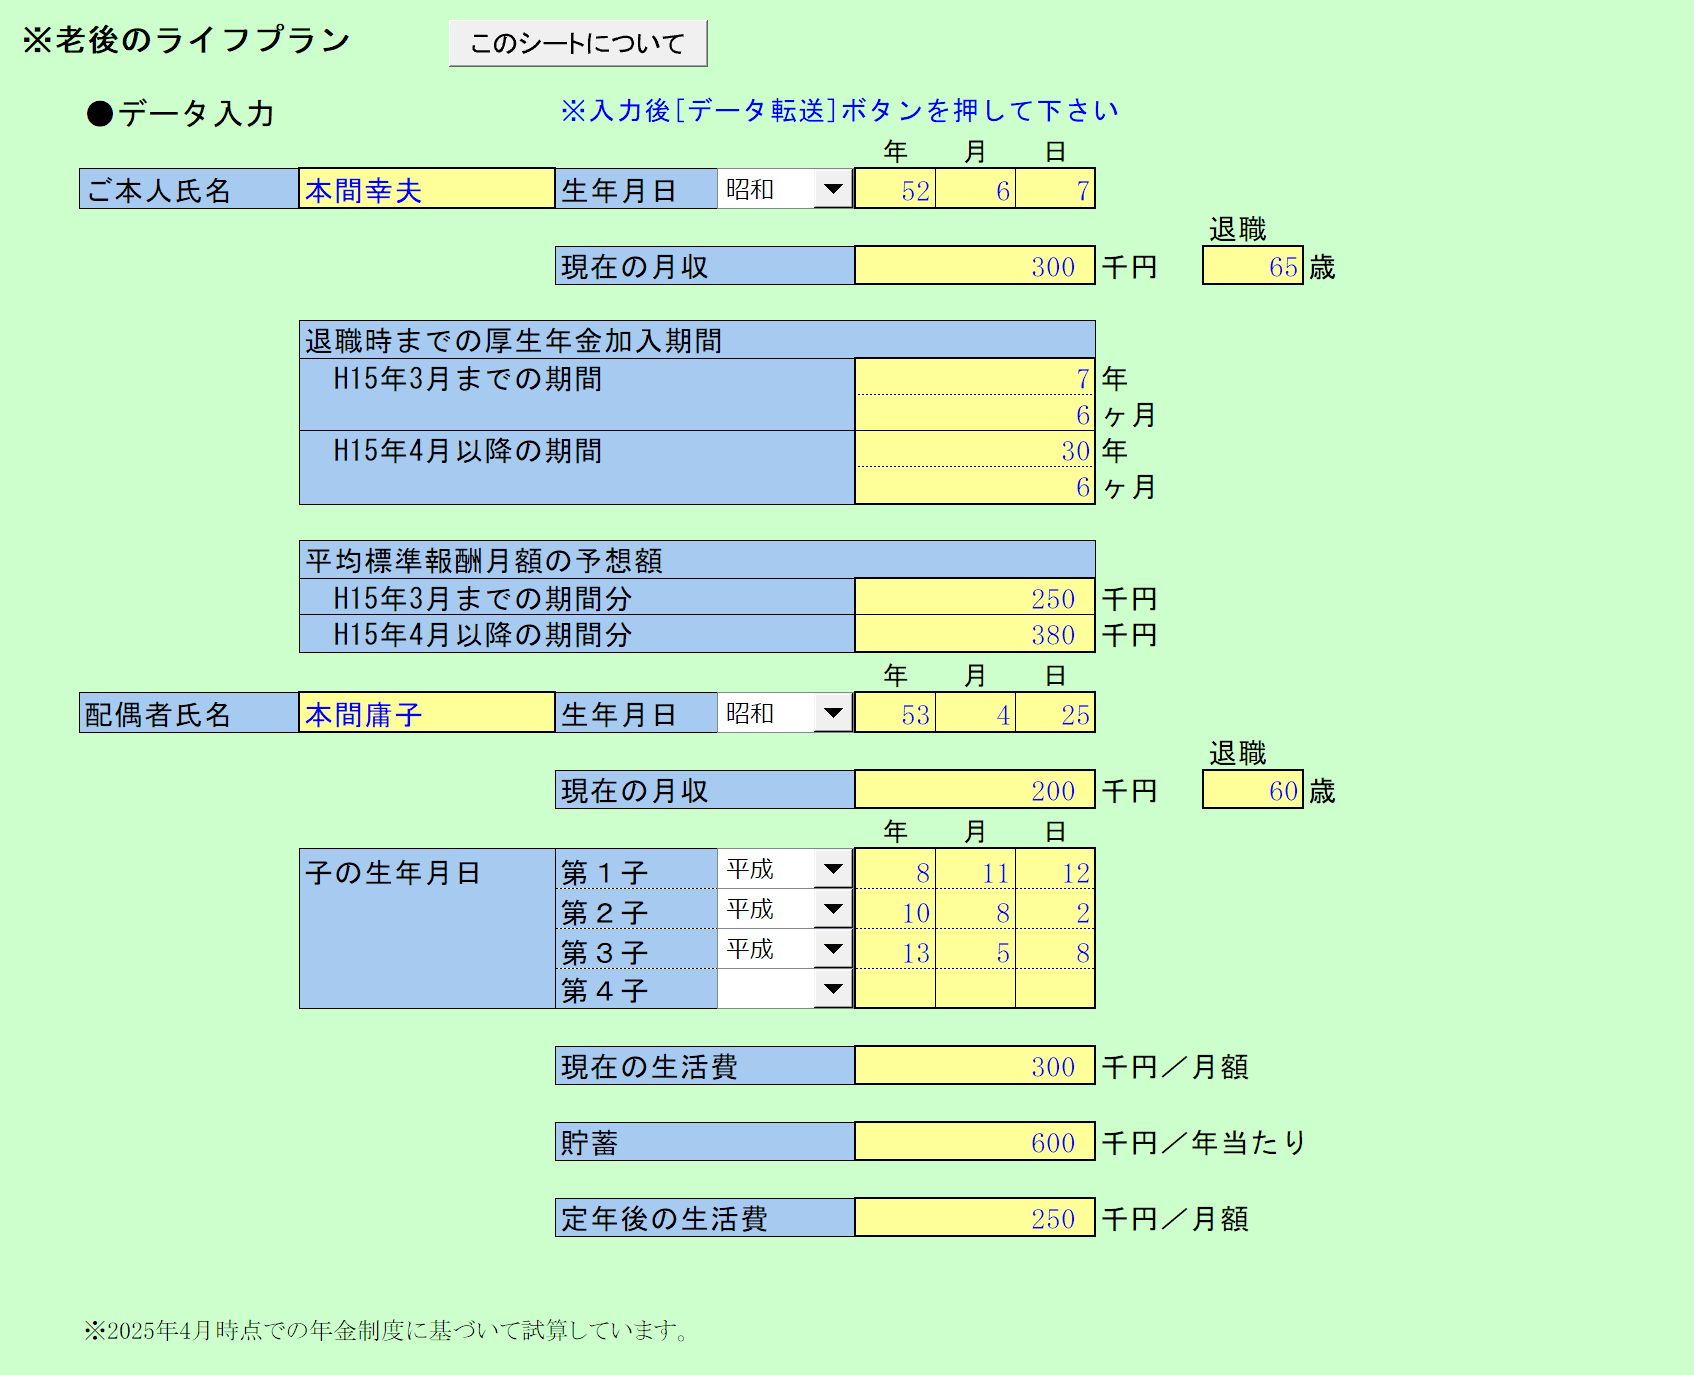Select H15年4月以降の期間分 cell 380

(975, 634)
